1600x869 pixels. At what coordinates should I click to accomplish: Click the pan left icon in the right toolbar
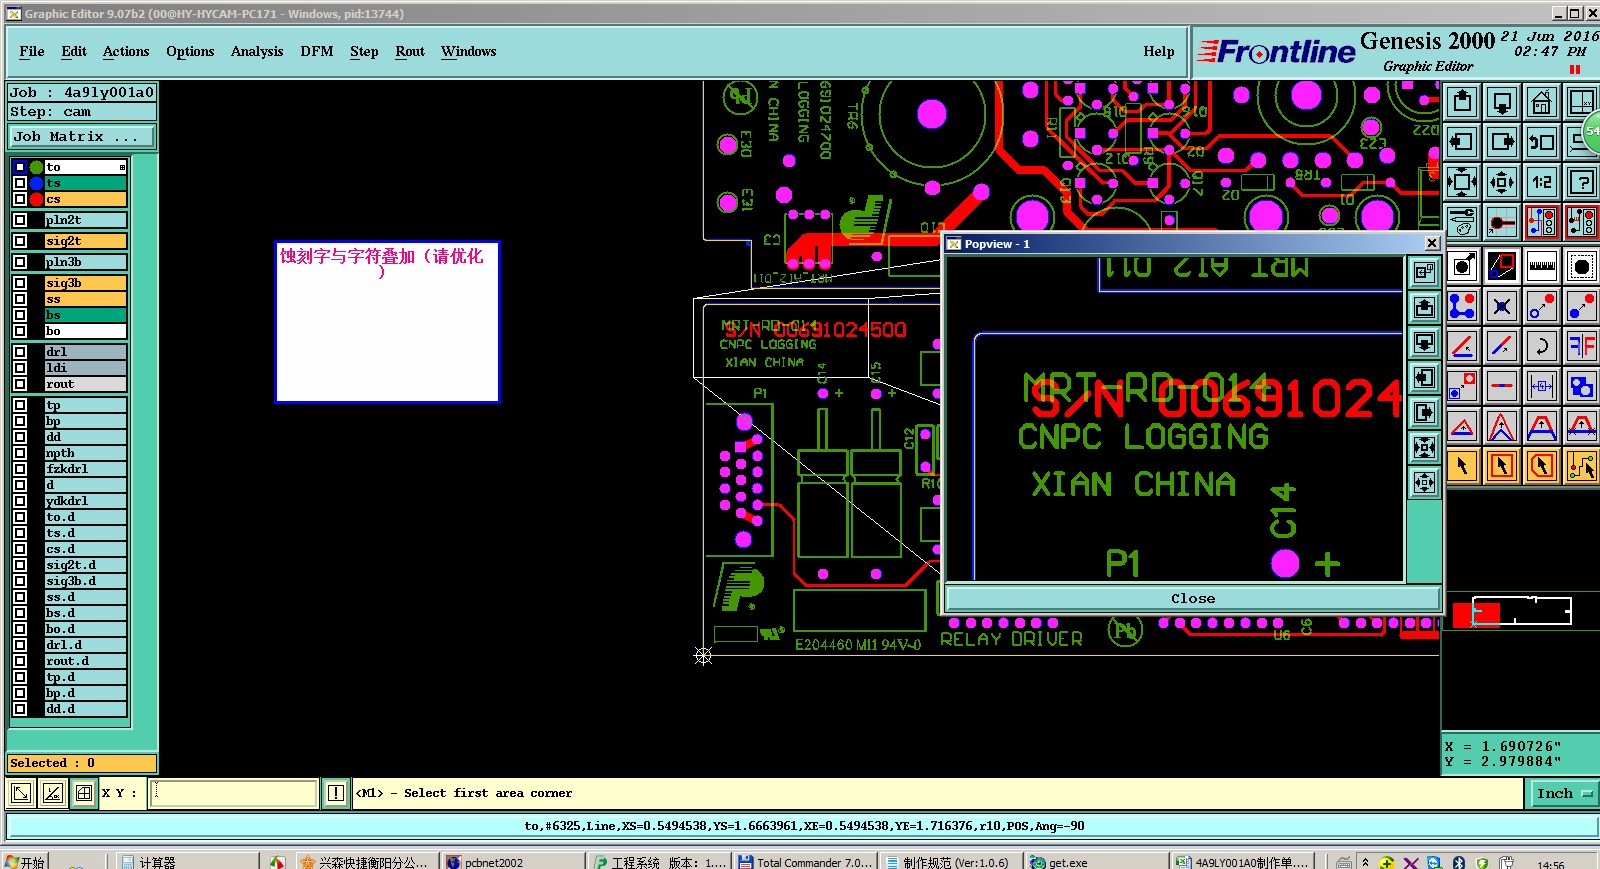(1462, 142)
